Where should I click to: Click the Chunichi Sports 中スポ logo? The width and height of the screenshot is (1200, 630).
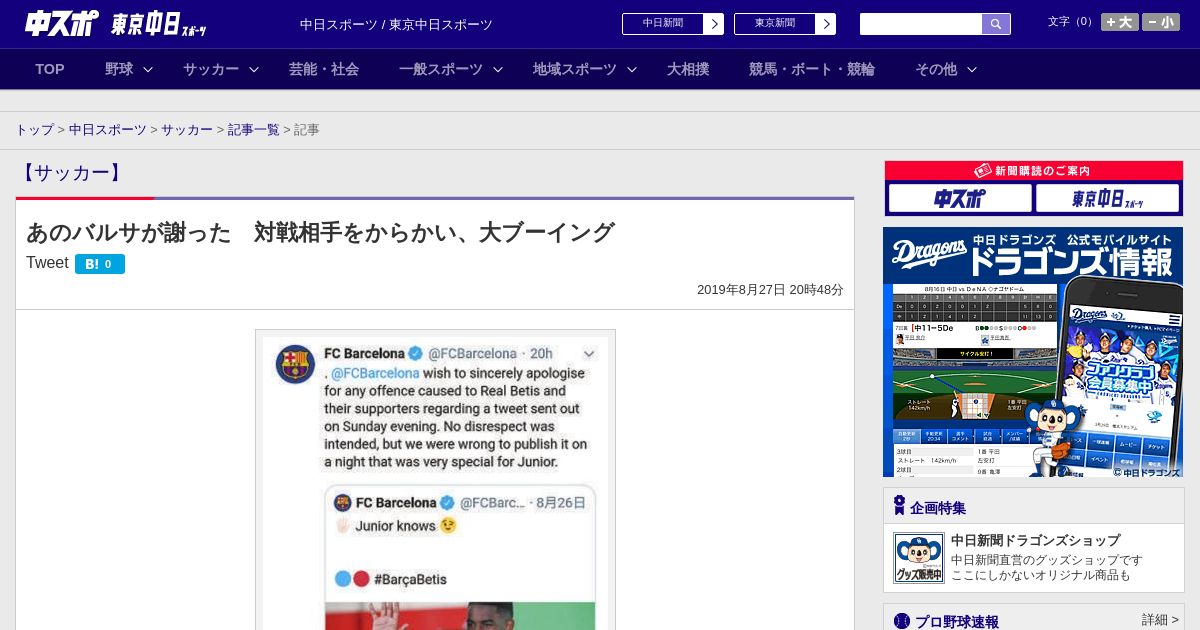tap(61, 23)
